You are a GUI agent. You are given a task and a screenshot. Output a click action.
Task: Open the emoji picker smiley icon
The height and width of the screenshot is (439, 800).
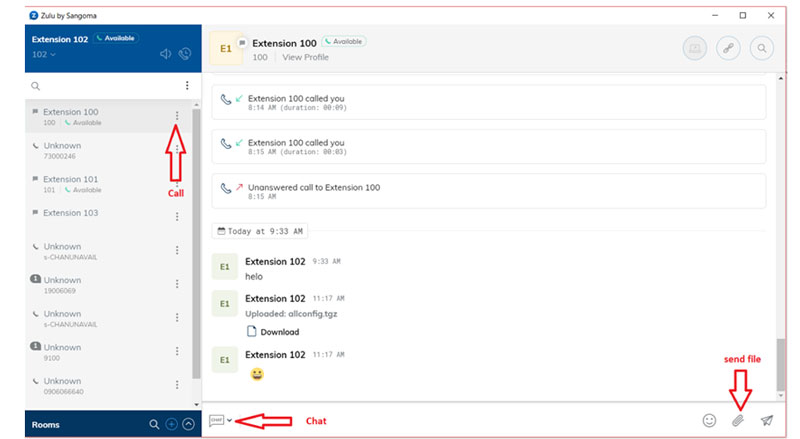coord(709,421)
